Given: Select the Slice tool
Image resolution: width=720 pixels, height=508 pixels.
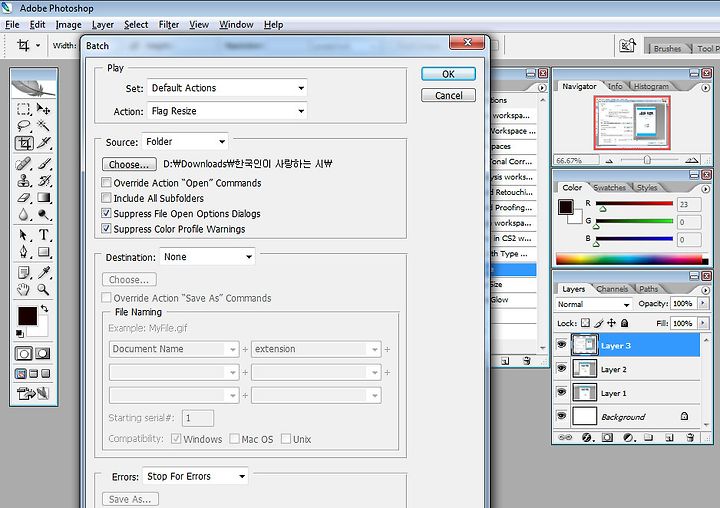Looking at the screenshot, I should (44, 143).
